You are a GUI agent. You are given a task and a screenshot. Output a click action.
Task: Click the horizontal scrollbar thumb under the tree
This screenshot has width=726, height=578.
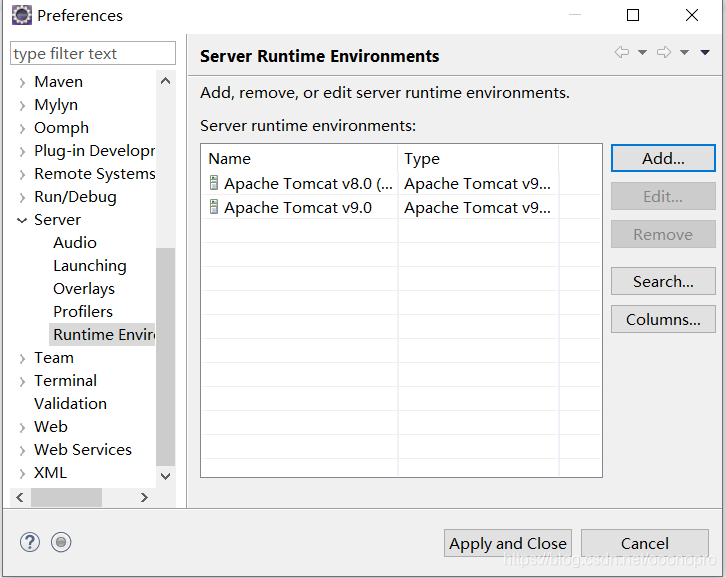click(x=66, y=497)
